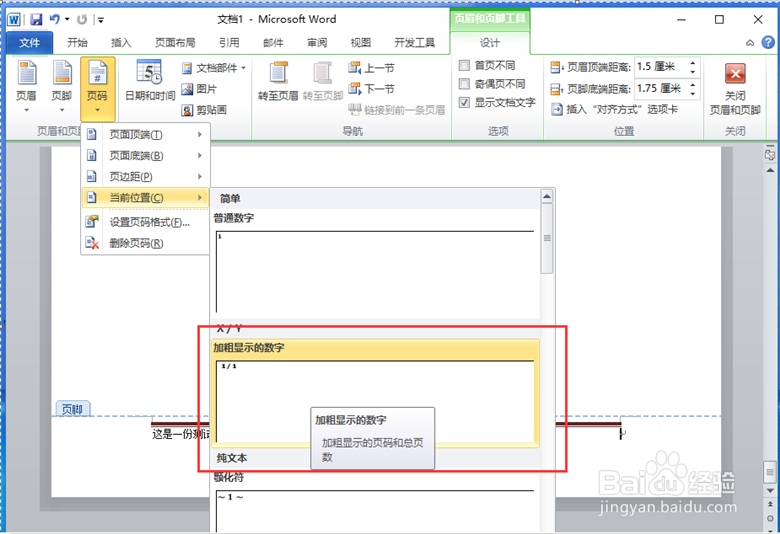Viewport: 780px width, 534px height.
Task: Click the page number gallery scrollbar thumb
Action: coord(547,238)
